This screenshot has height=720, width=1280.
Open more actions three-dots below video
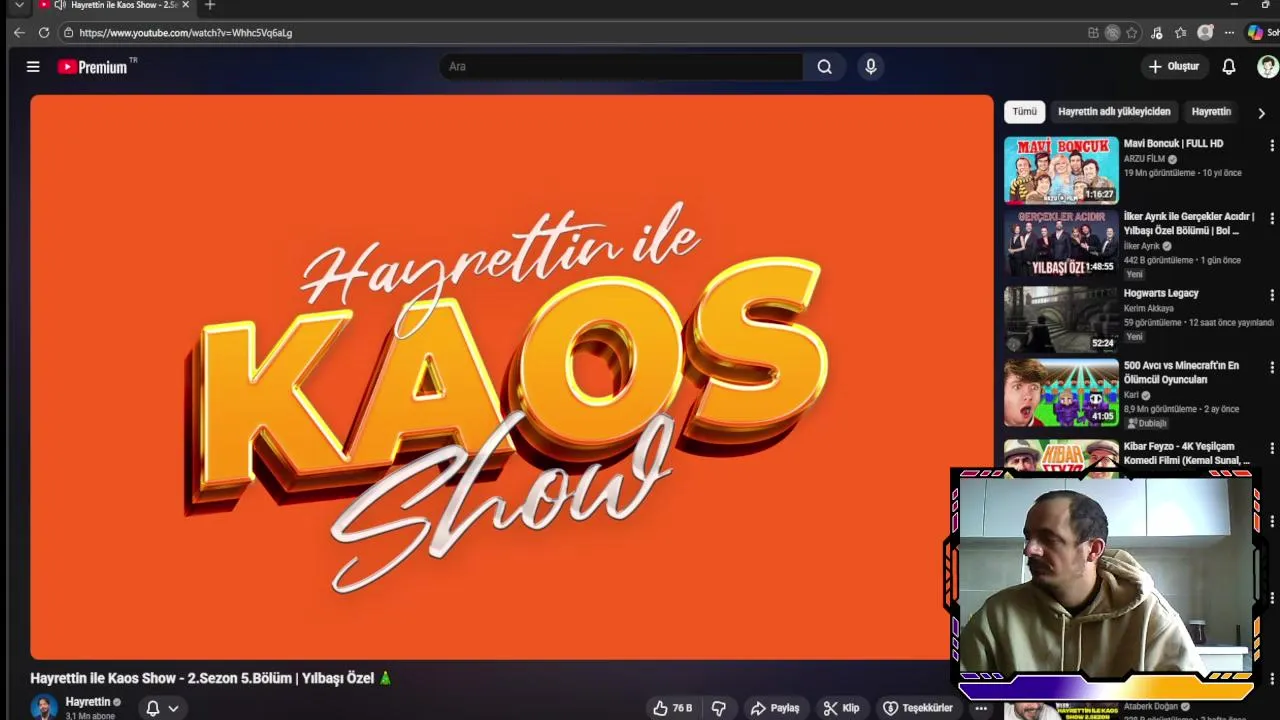point(981,708)
